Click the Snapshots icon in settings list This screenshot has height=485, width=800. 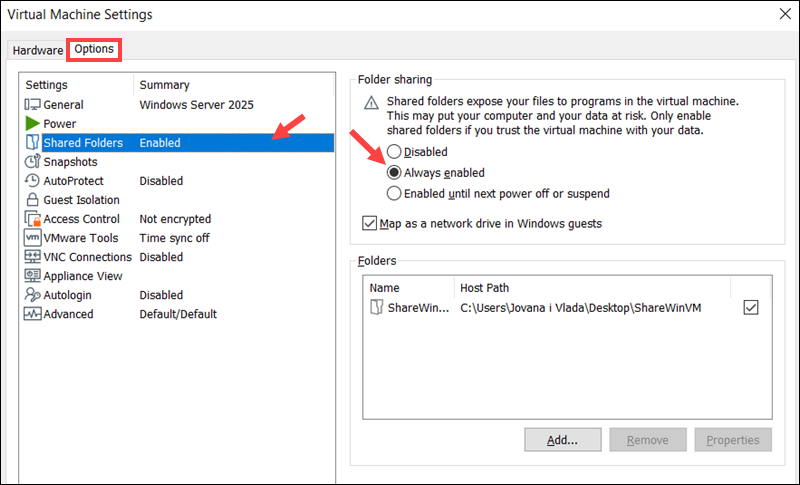[x=32, y=162]
